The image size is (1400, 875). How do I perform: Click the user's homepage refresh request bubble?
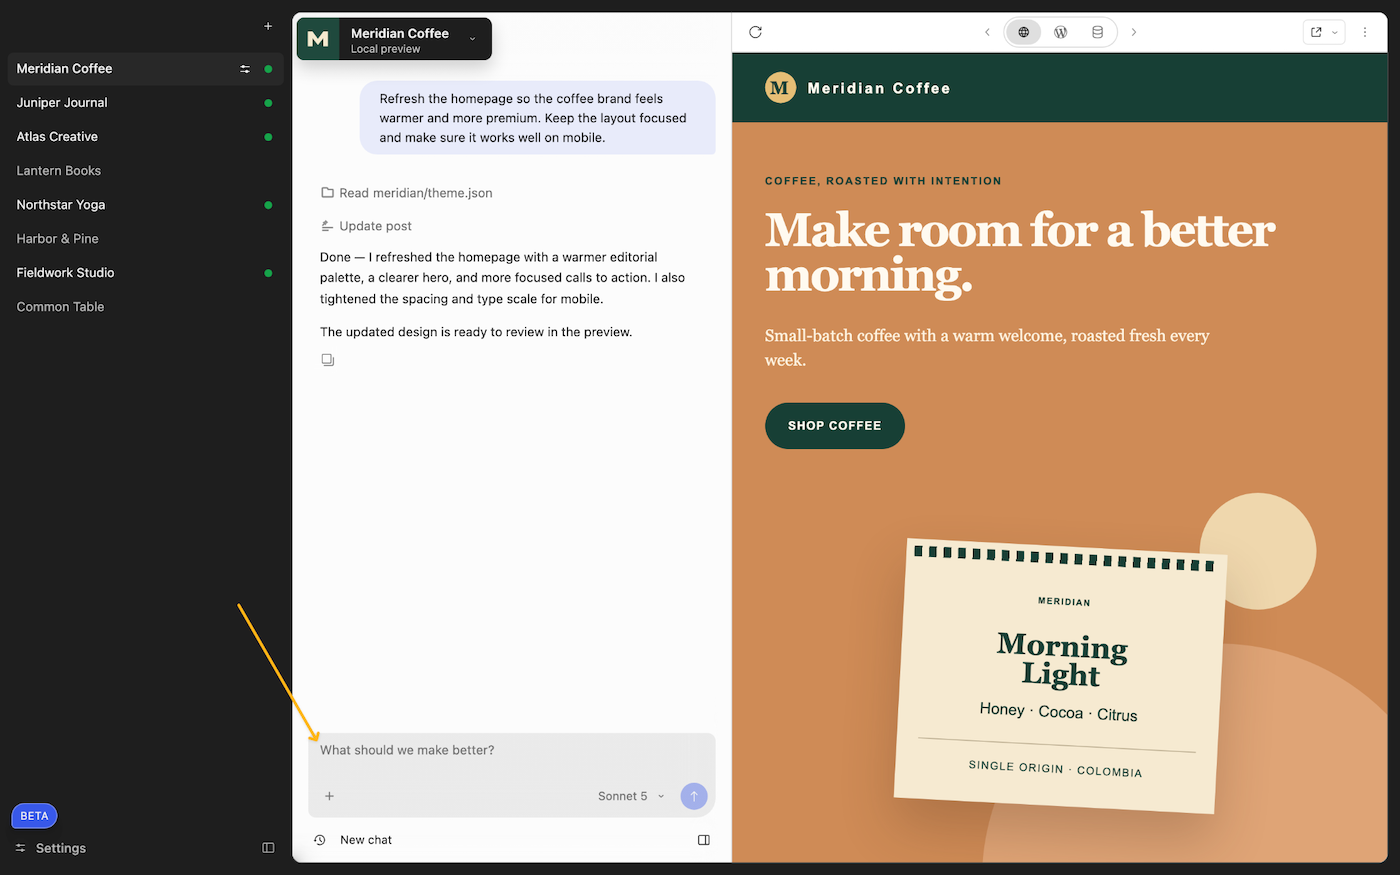538,118
